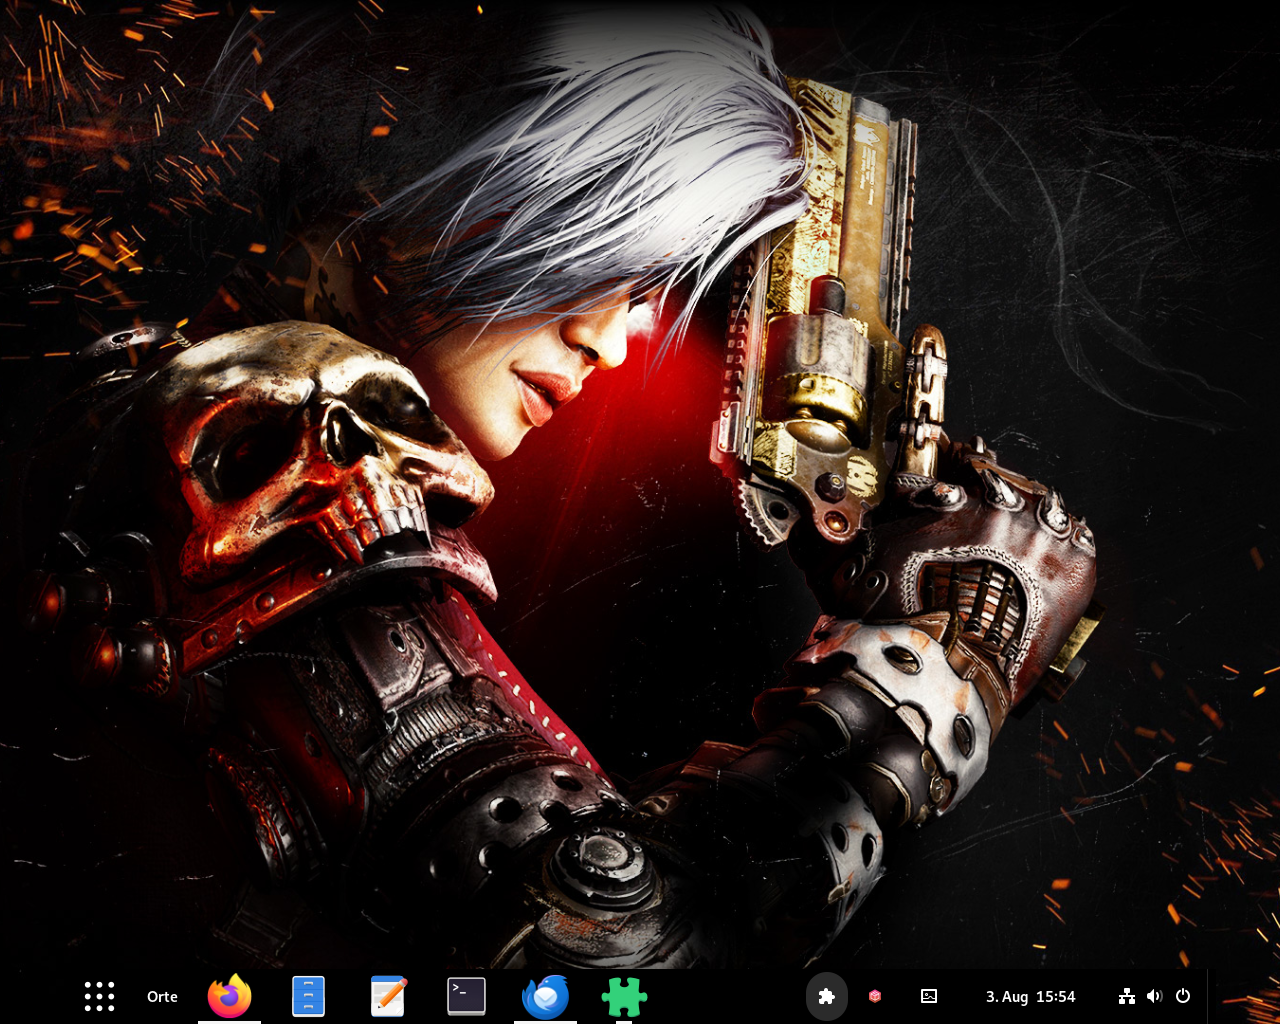Click the wired network status icon
Viewport: 1280px width, 1024px height.
coord(1127,996)
